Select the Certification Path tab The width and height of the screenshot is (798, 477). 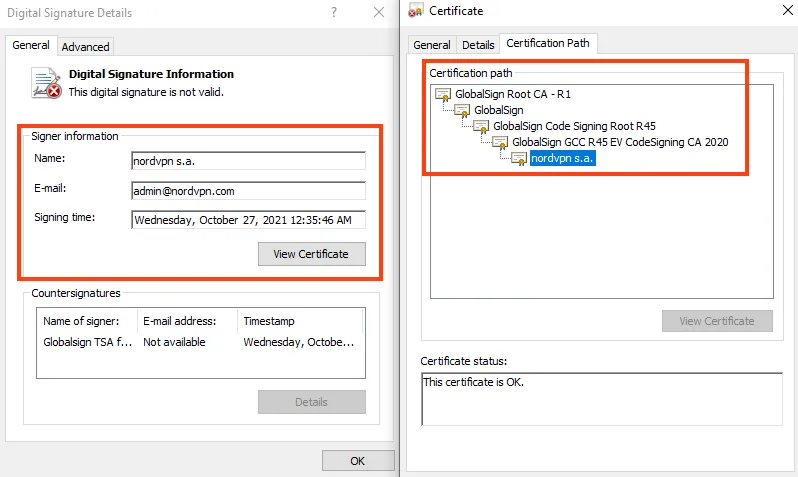[548, 43]
